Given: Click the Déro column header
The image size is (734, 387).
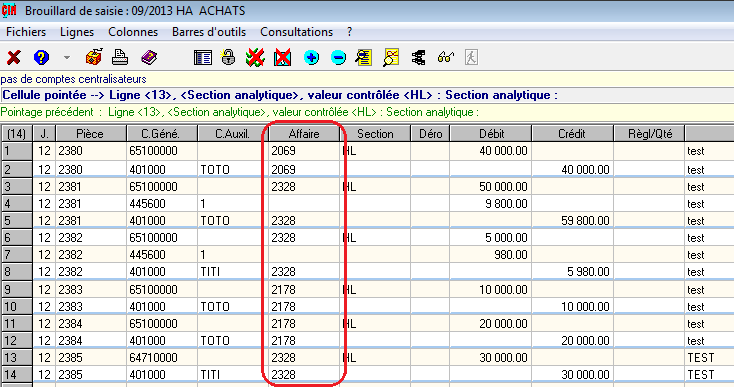Looking at the screenshot, I should pyautogui.click(x=430, y=134).
